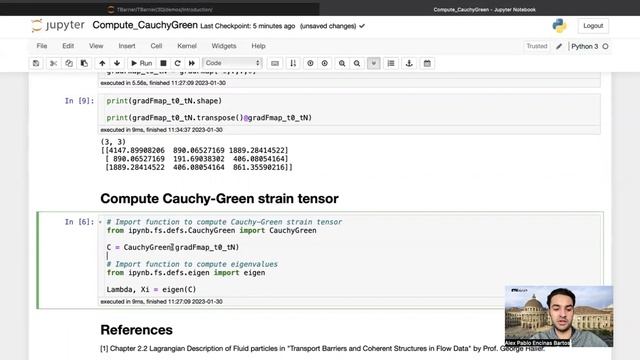Open the Help menu
The width and height of the screenshot is (640, 360).
pos(258,46)
